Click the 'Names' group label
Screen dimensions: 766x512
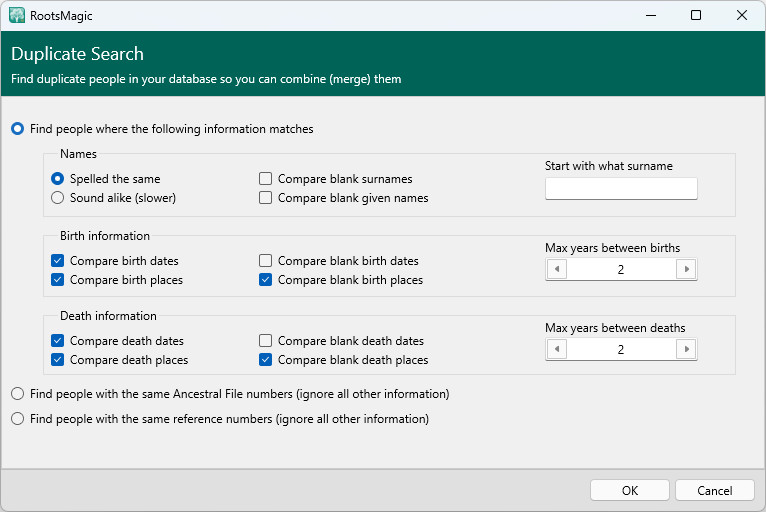pyautogui.click(x=78, y=154)
